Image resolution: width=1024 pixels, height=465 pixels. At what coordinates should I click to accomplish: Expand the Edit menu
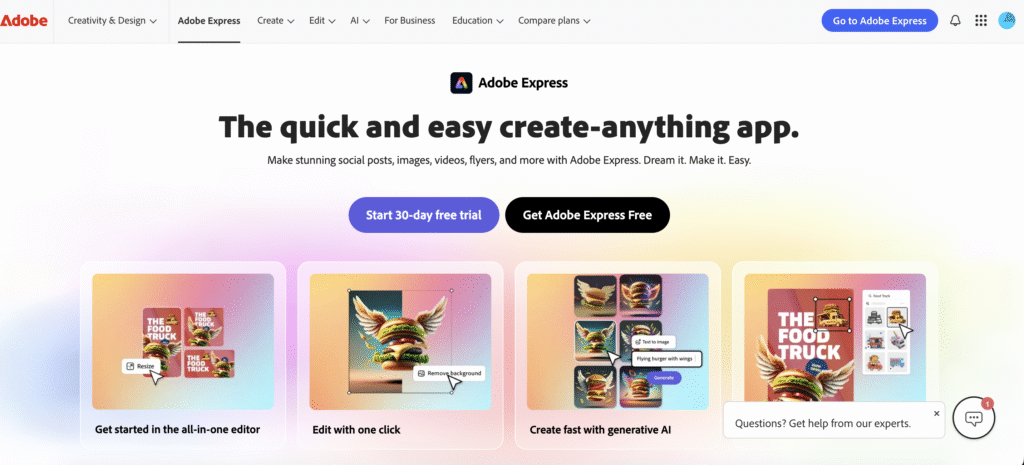(x=322, y=21)
